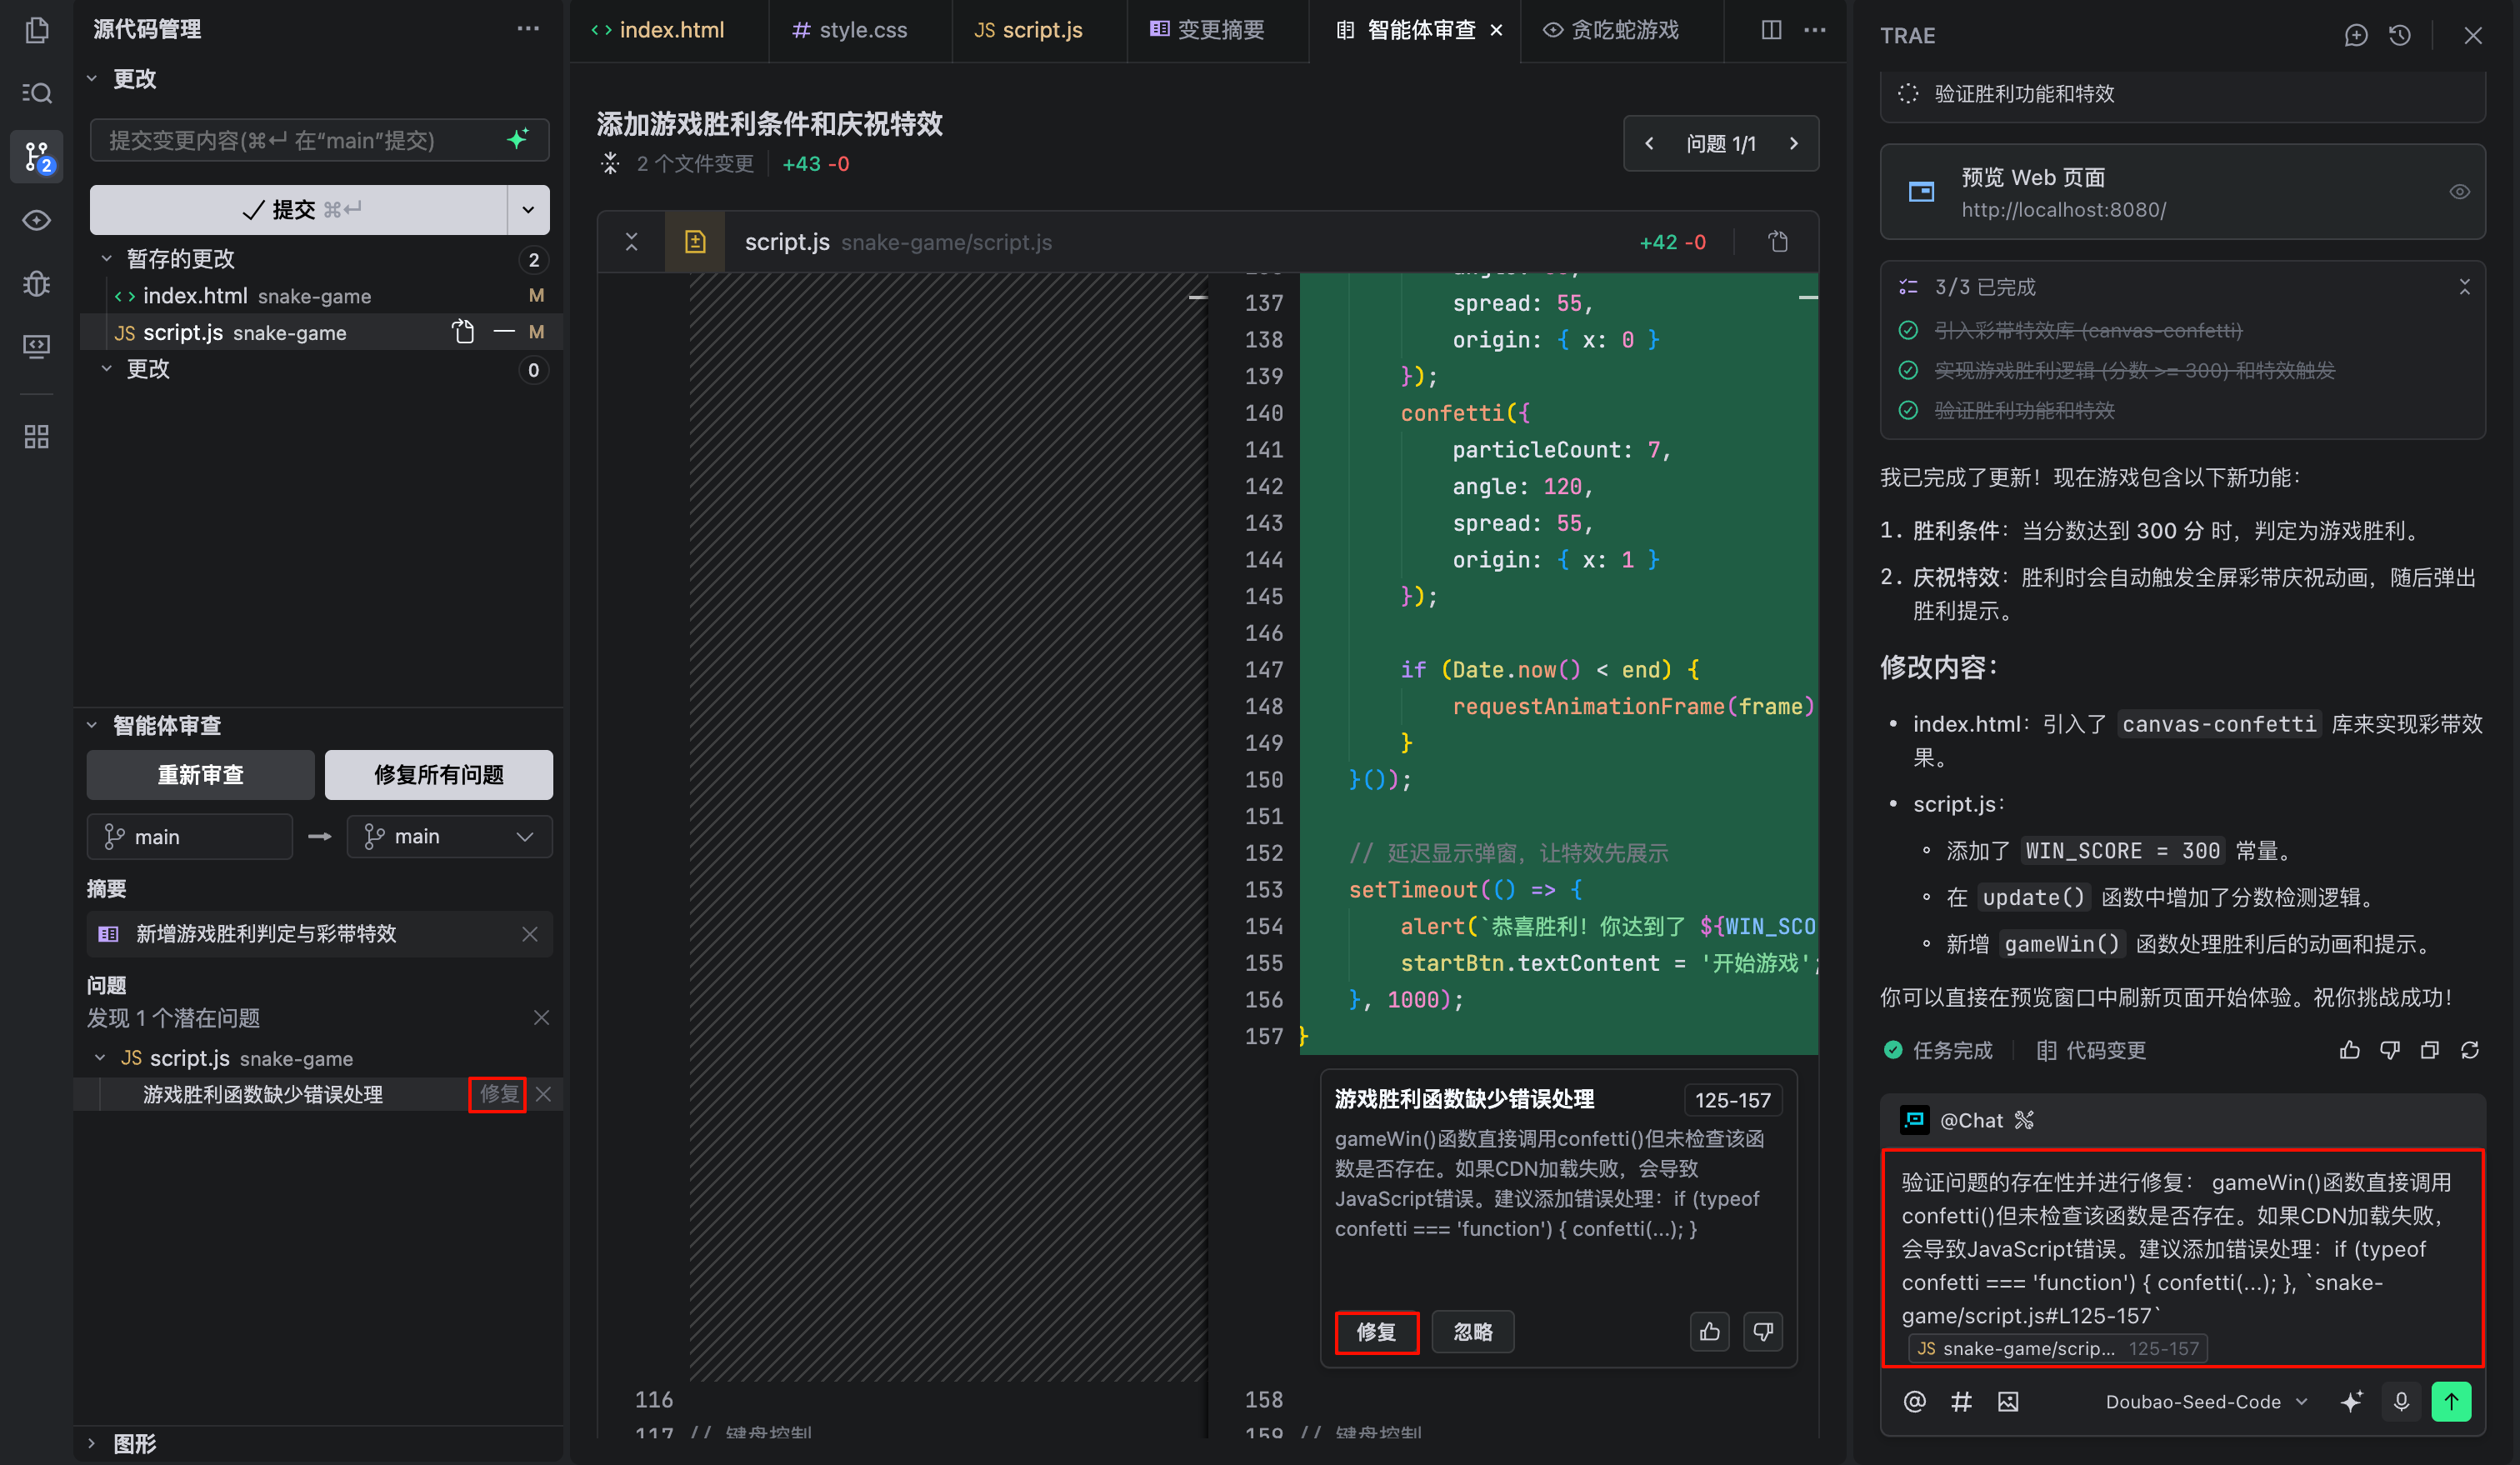
Task: Collapse script.js node under 问题
Action: tap(100, 1057)
